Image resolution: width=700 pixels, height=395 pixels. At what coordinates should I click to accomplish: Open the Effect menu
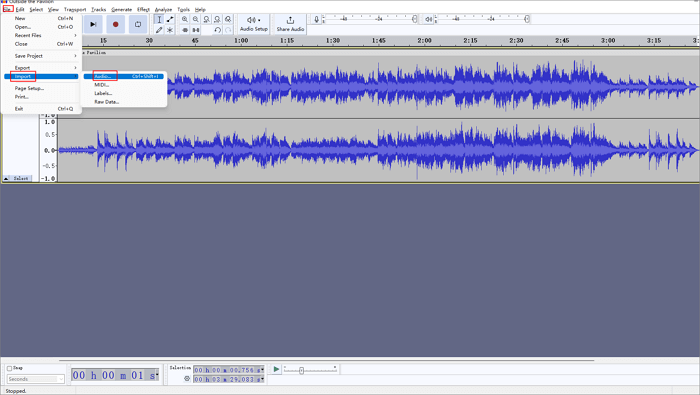tap(143, 9)
